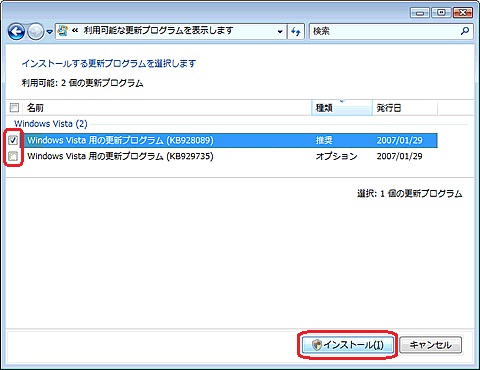Click the magnifier search icon
Screen dimensions: 480x370
[465, 31]
